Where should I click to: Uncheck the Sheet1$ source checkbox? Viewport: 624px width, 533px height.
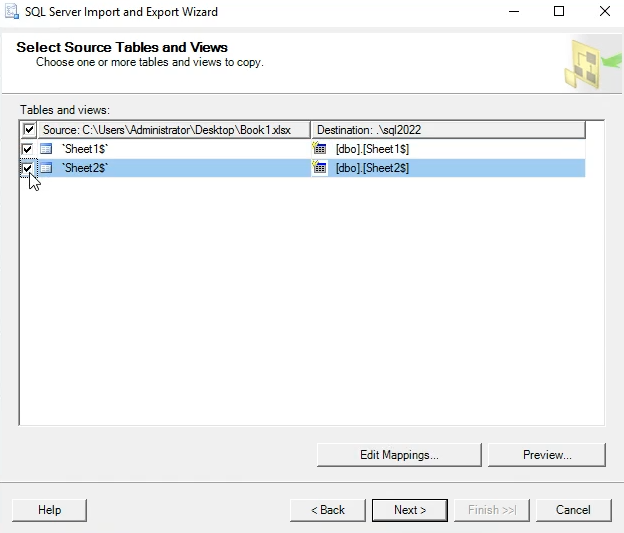point(27,149)
